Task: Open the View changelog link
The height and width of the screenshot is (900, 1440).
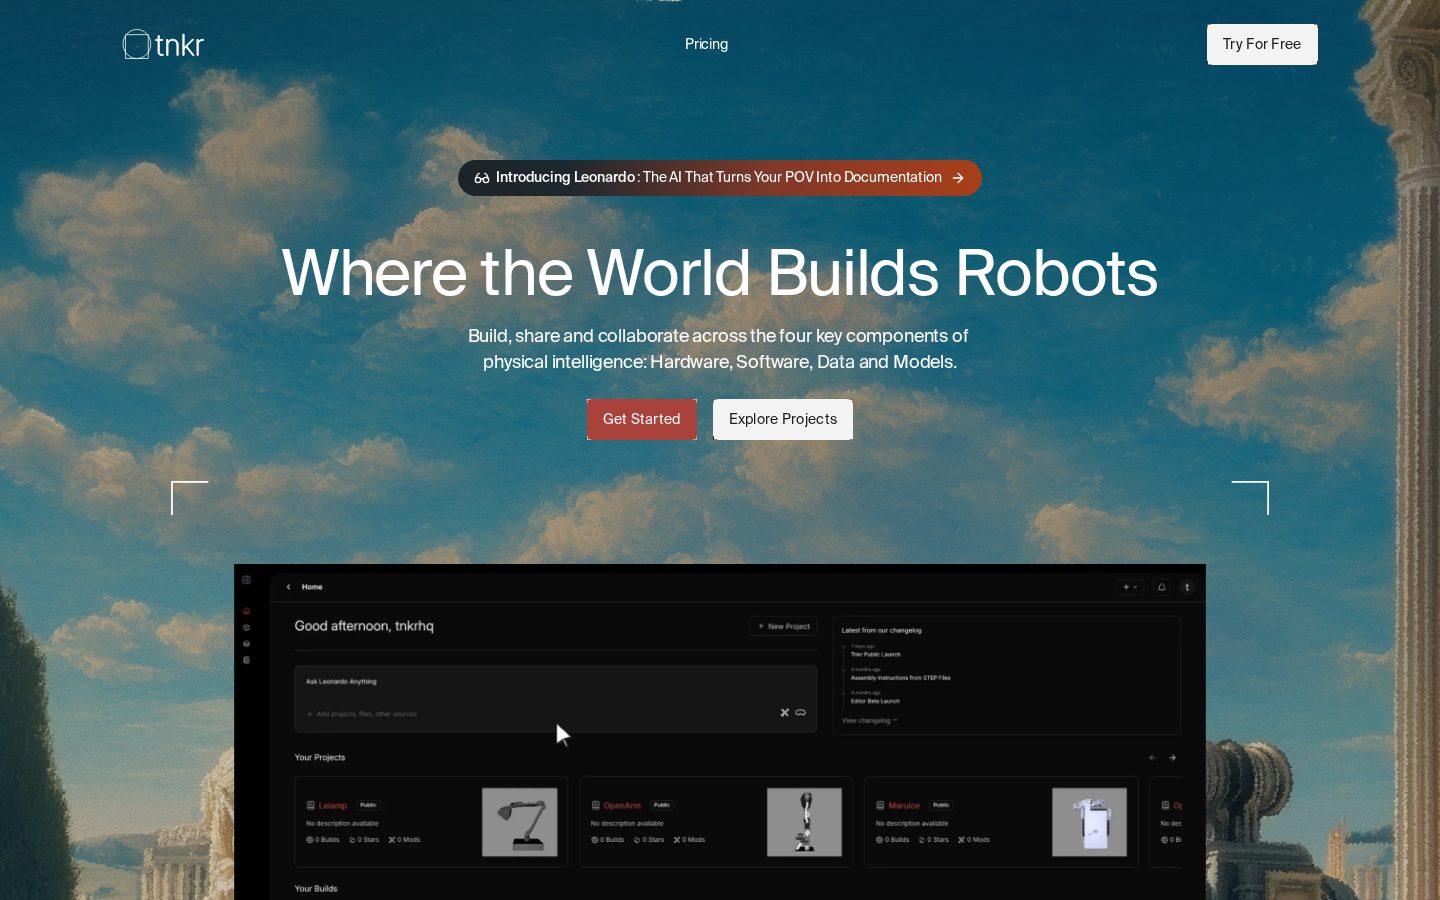Action: click(x=869, y=720)
